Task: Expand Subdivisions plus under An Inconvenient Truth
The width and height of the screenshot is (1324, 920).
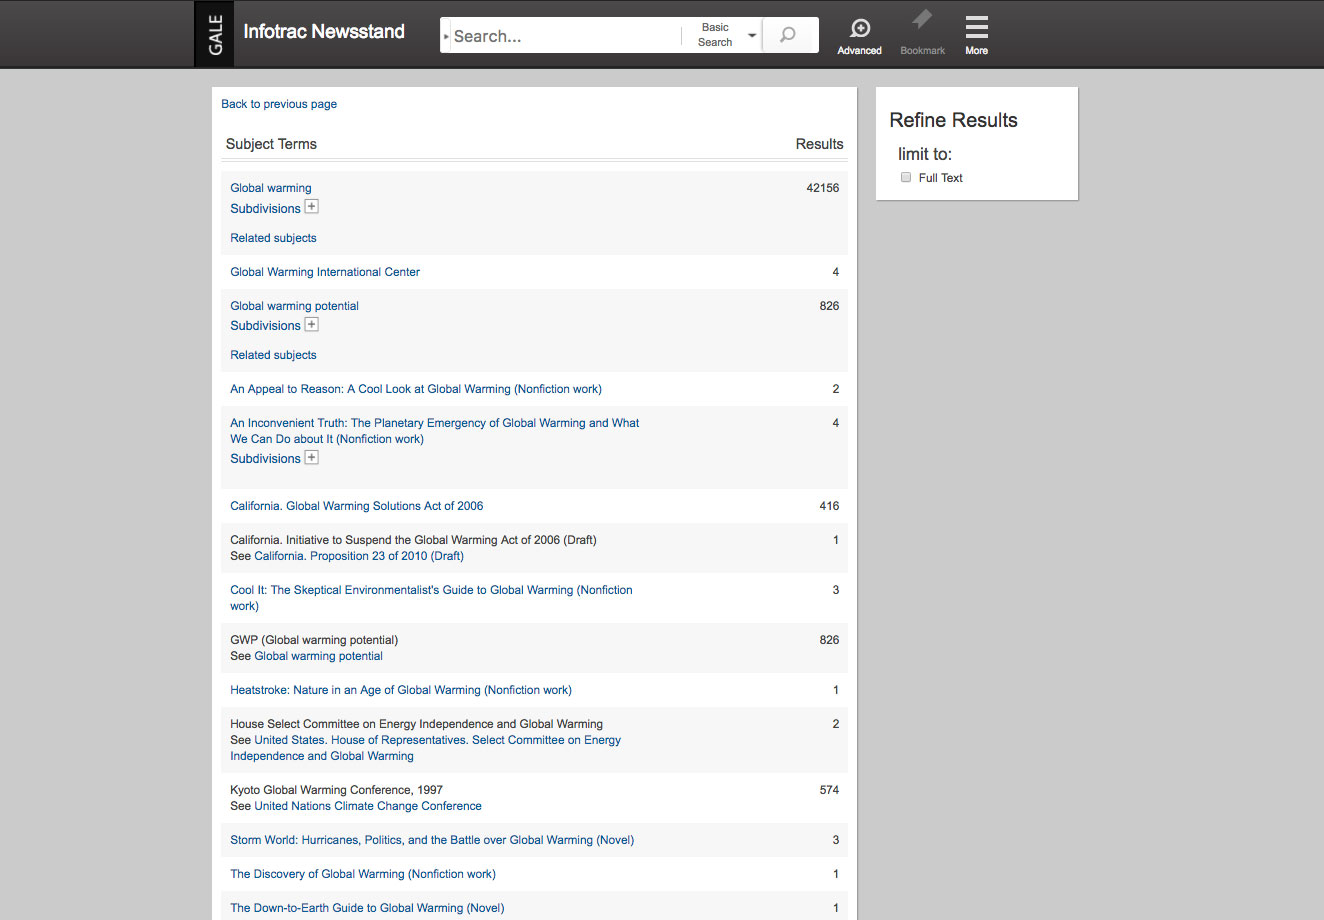Action: 312,457
